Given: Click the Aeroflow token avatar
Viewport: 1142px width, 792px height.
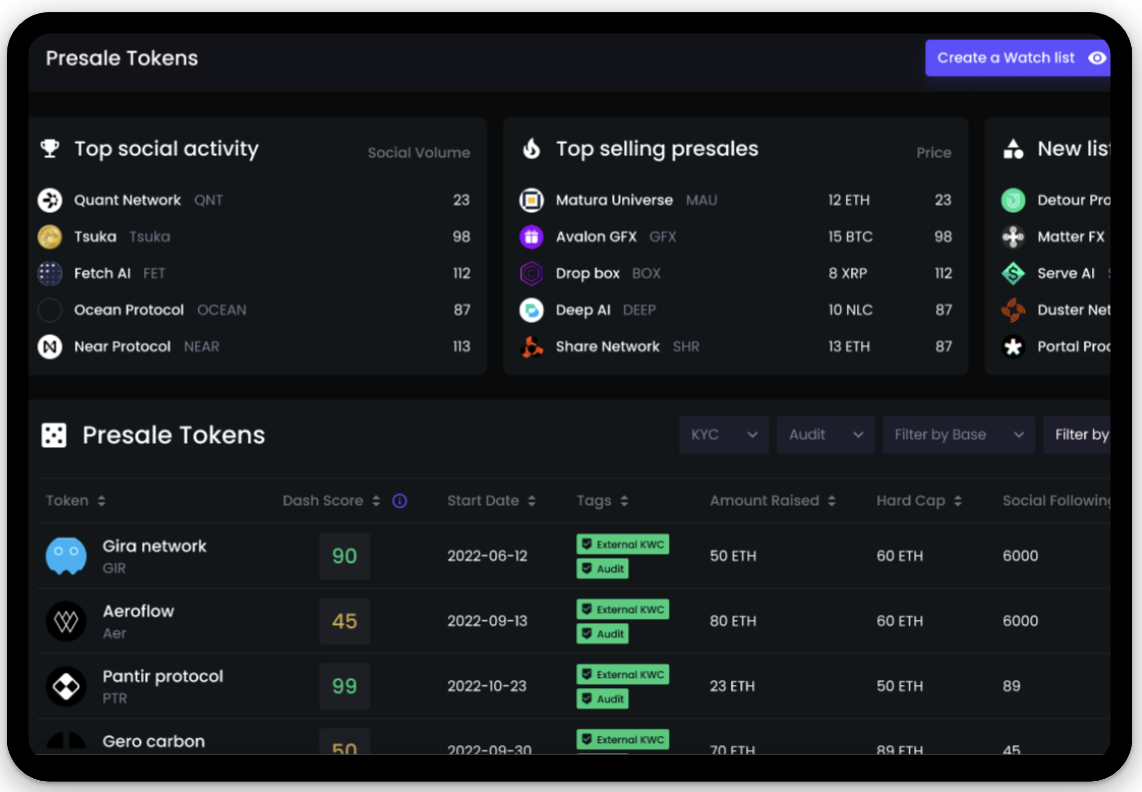Looking at the screenshot, I should pyautogui.click(x=66, y=621).
